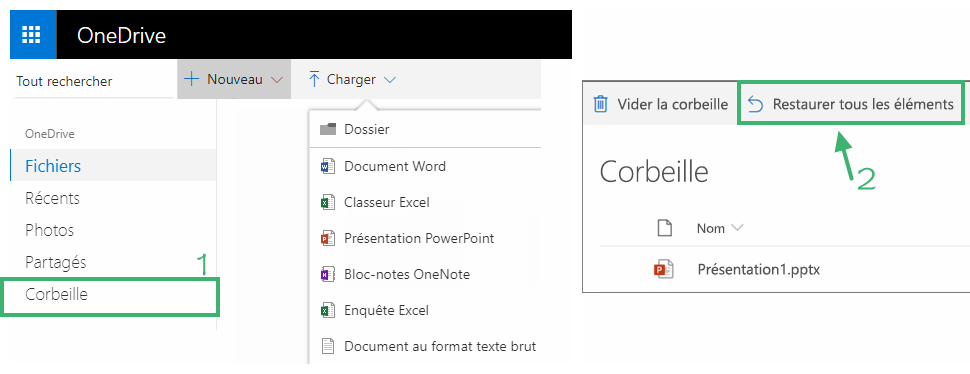
Task: Click the Word icon in the menu
Action: 327,166
